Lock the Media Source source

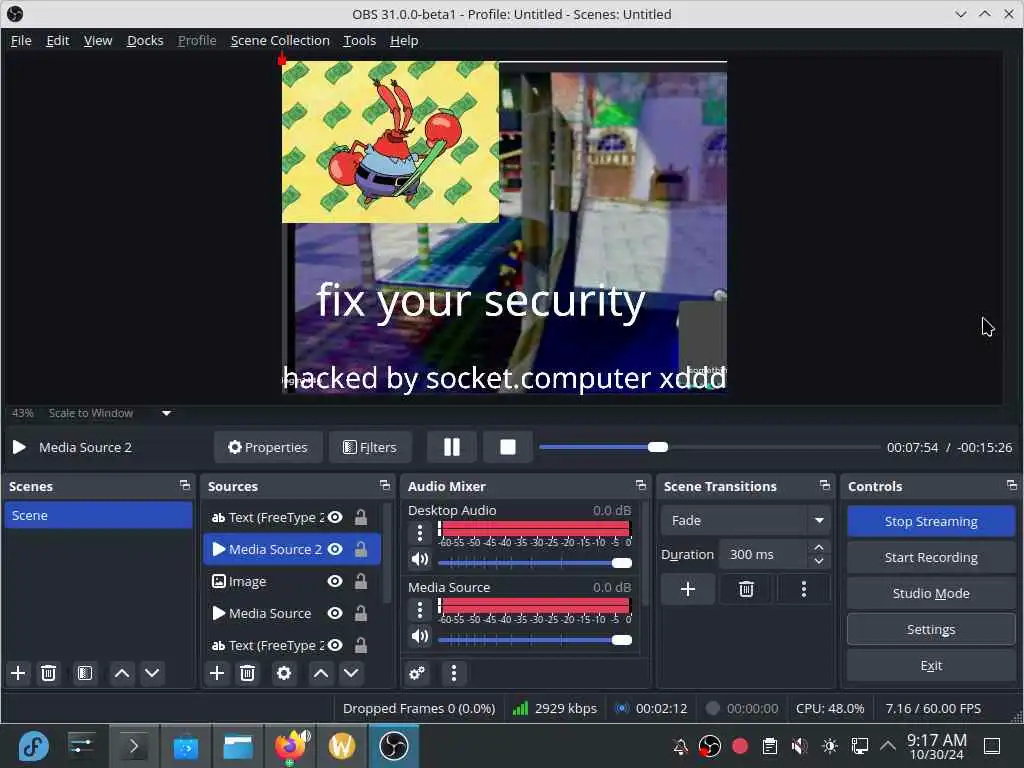click(360, 613)
